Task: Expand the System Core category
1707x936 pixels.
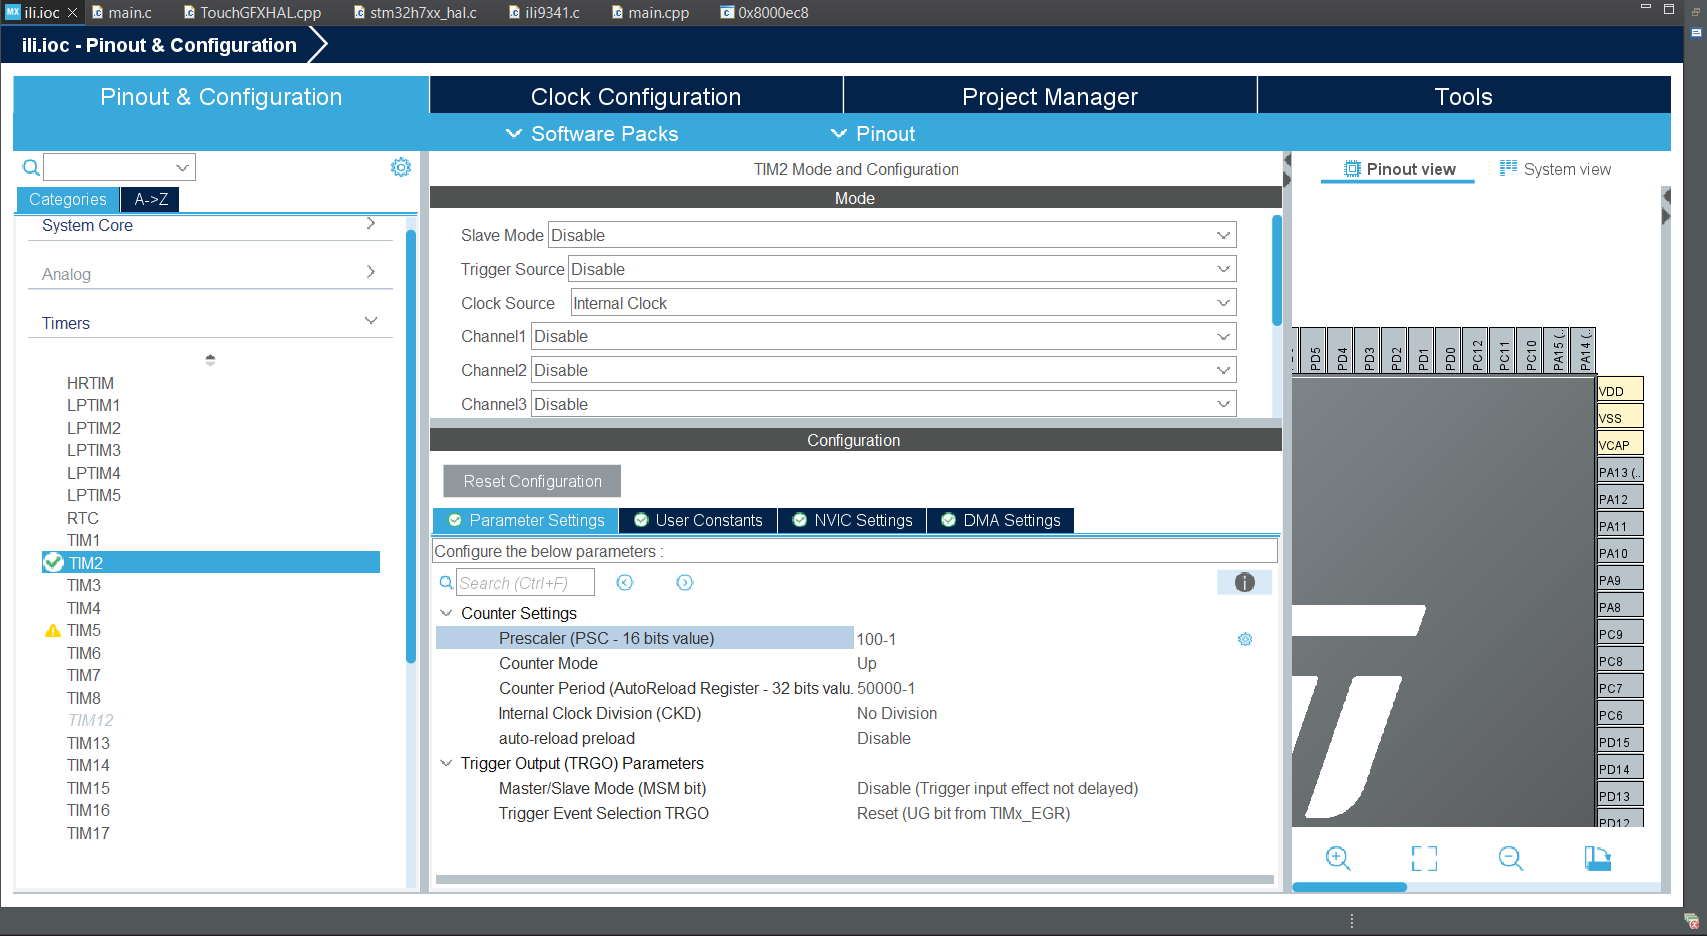Action: [x=370, y=225]
